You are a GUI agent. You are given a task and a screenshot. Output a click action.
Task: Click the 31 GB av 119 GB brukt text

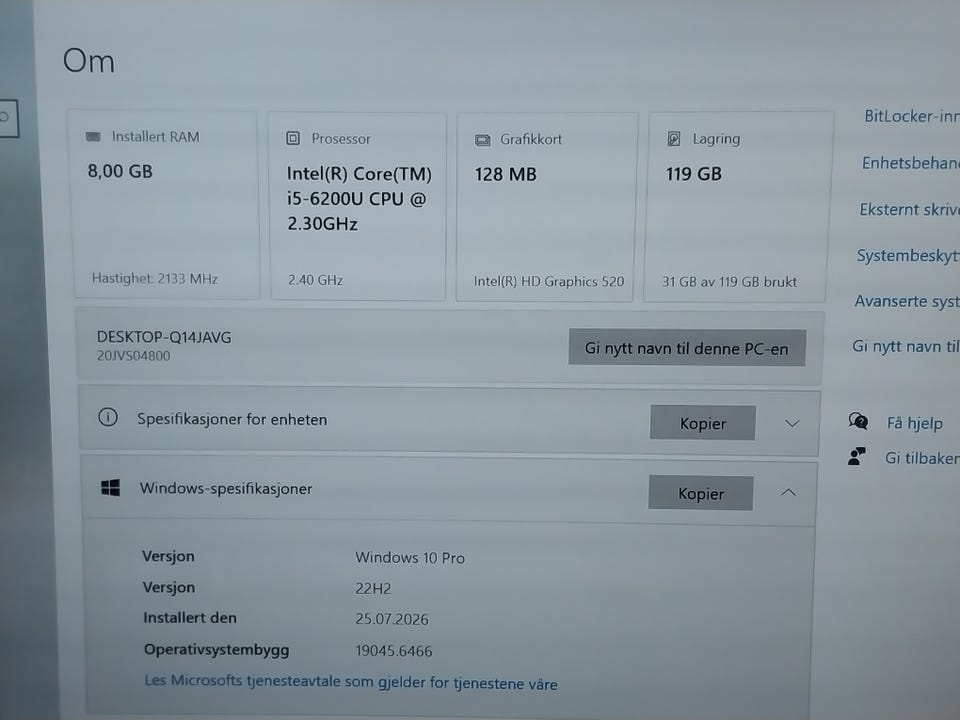coord(729,282)
